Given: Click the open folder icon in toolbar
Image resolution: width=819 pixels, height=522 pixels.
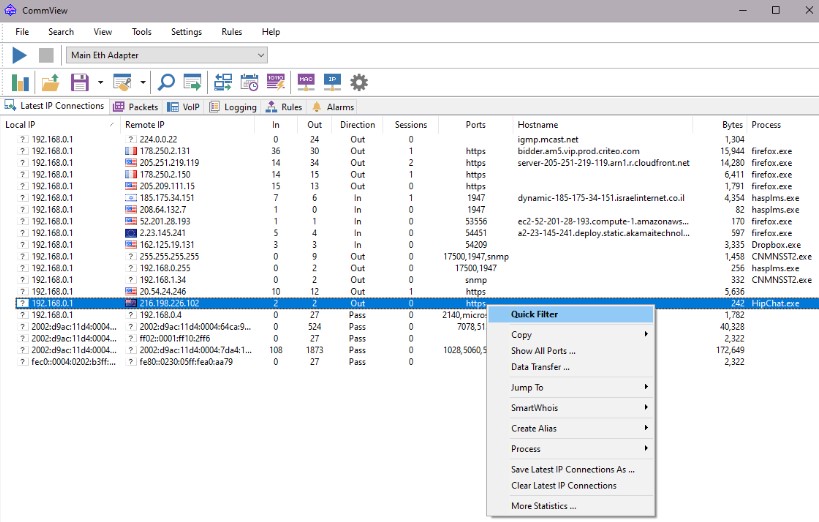Looking at the screenshot, I should 50,82.
